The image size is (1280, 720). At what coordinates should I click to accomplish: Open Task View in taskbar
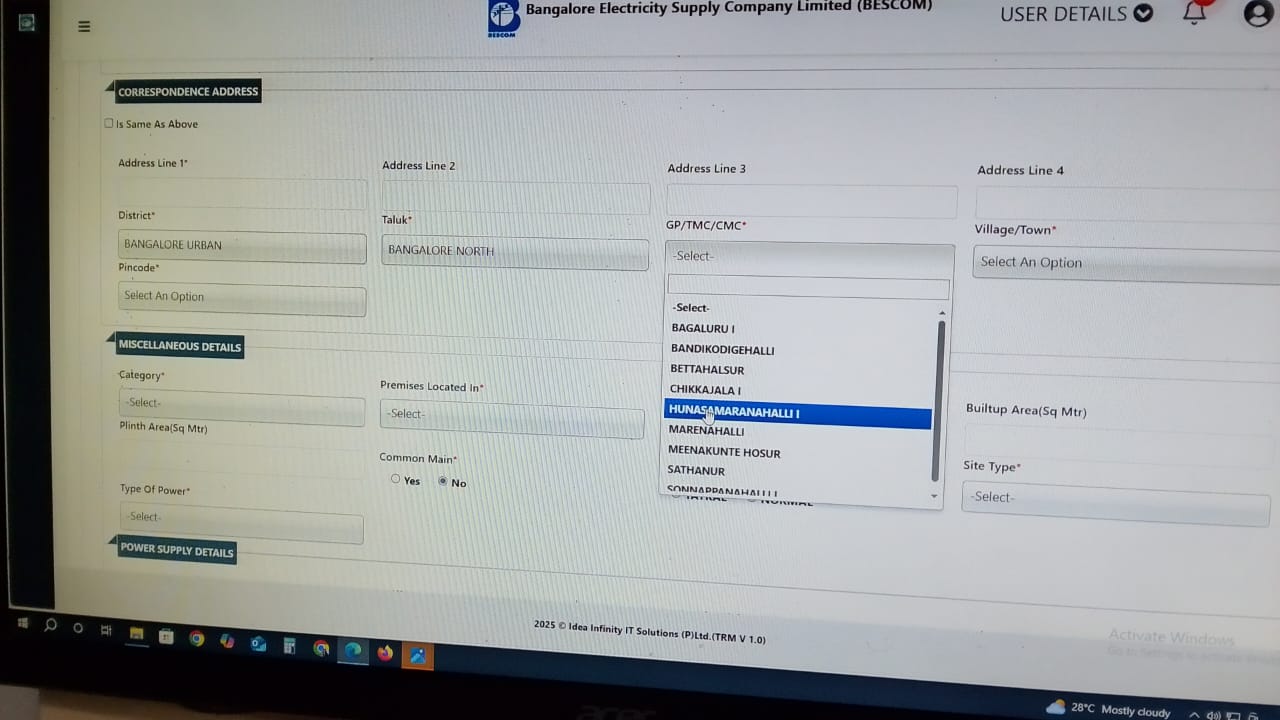tap(106, 631)
